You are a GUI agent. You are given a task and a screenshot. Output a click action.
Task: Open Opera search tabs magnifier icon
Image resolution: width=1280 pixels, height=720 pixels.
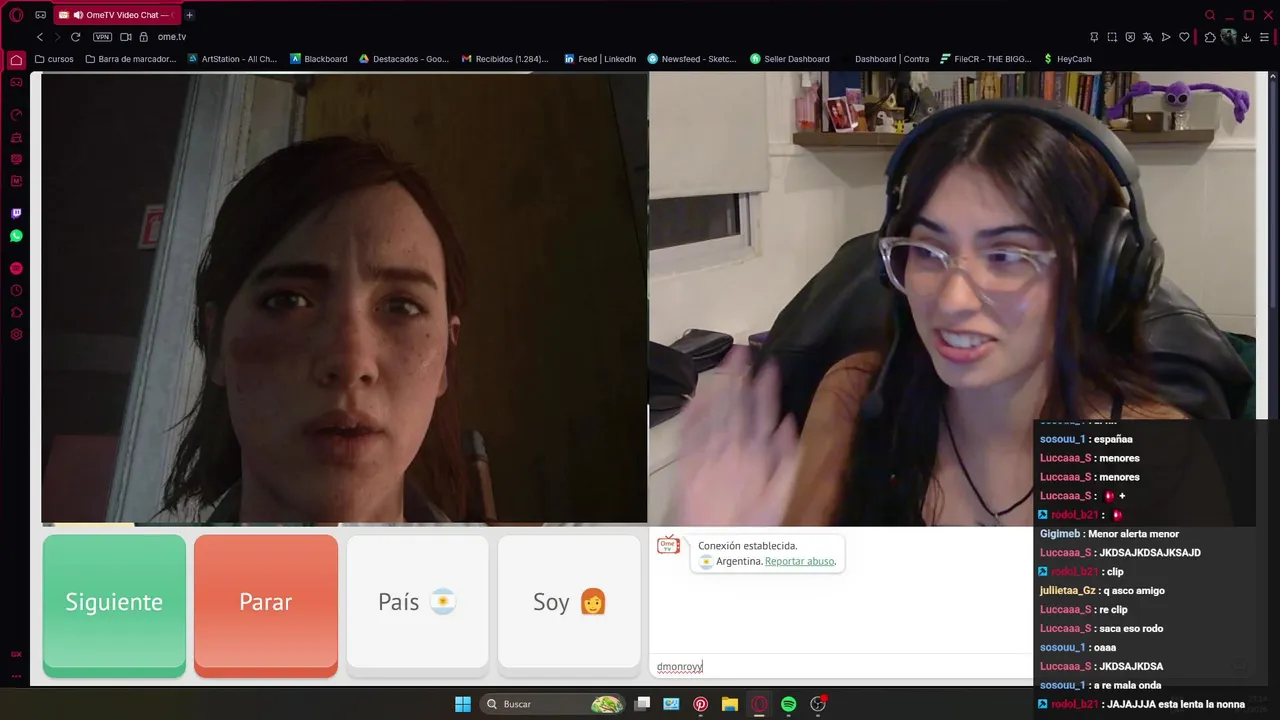pyautogui.click(x=1210, y=15)
